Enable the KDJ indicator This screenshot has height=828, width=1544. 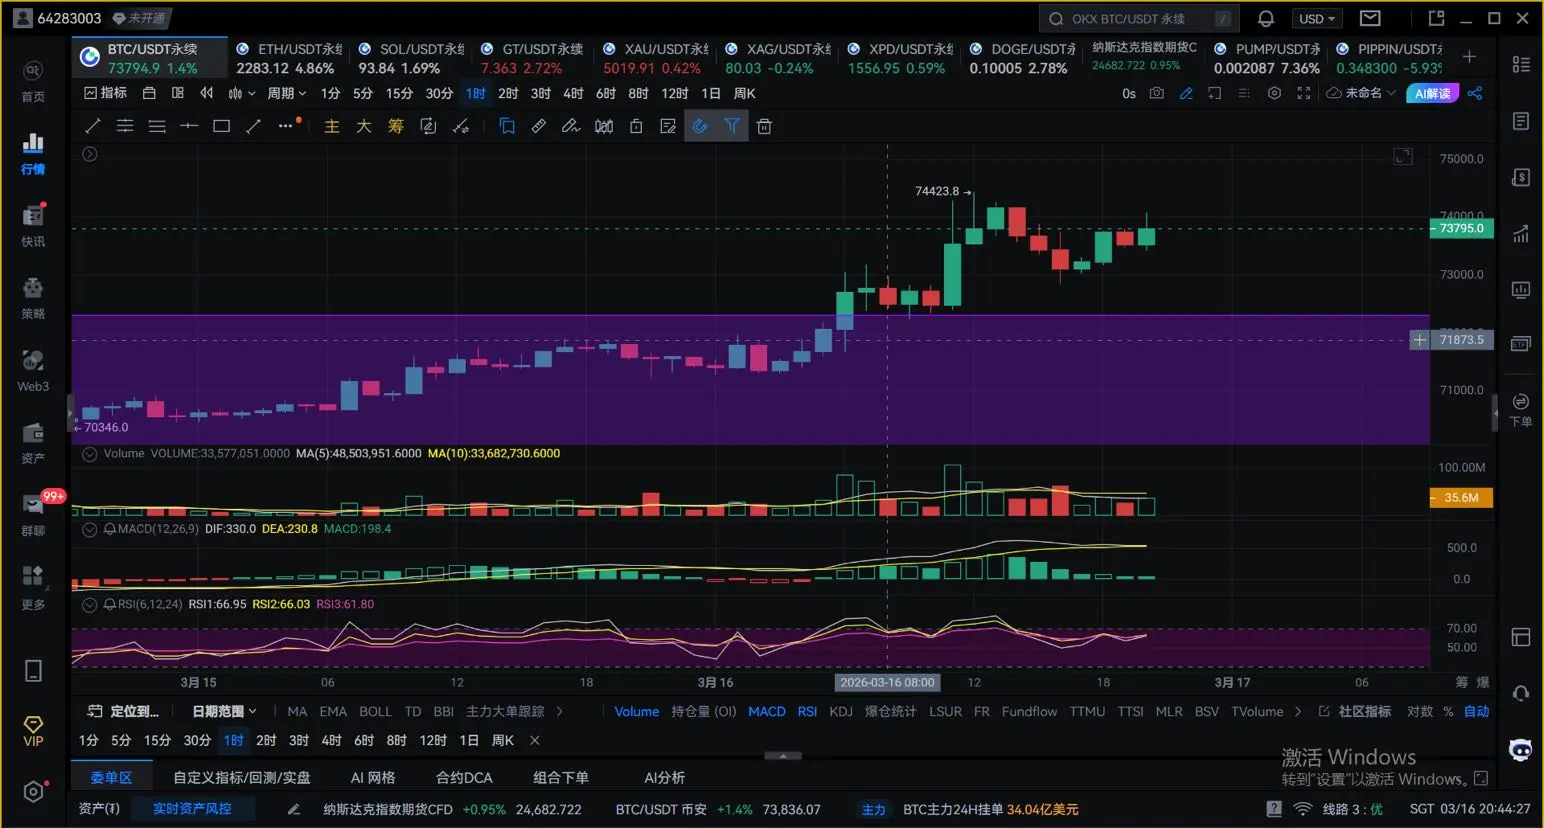pos(841,711)
